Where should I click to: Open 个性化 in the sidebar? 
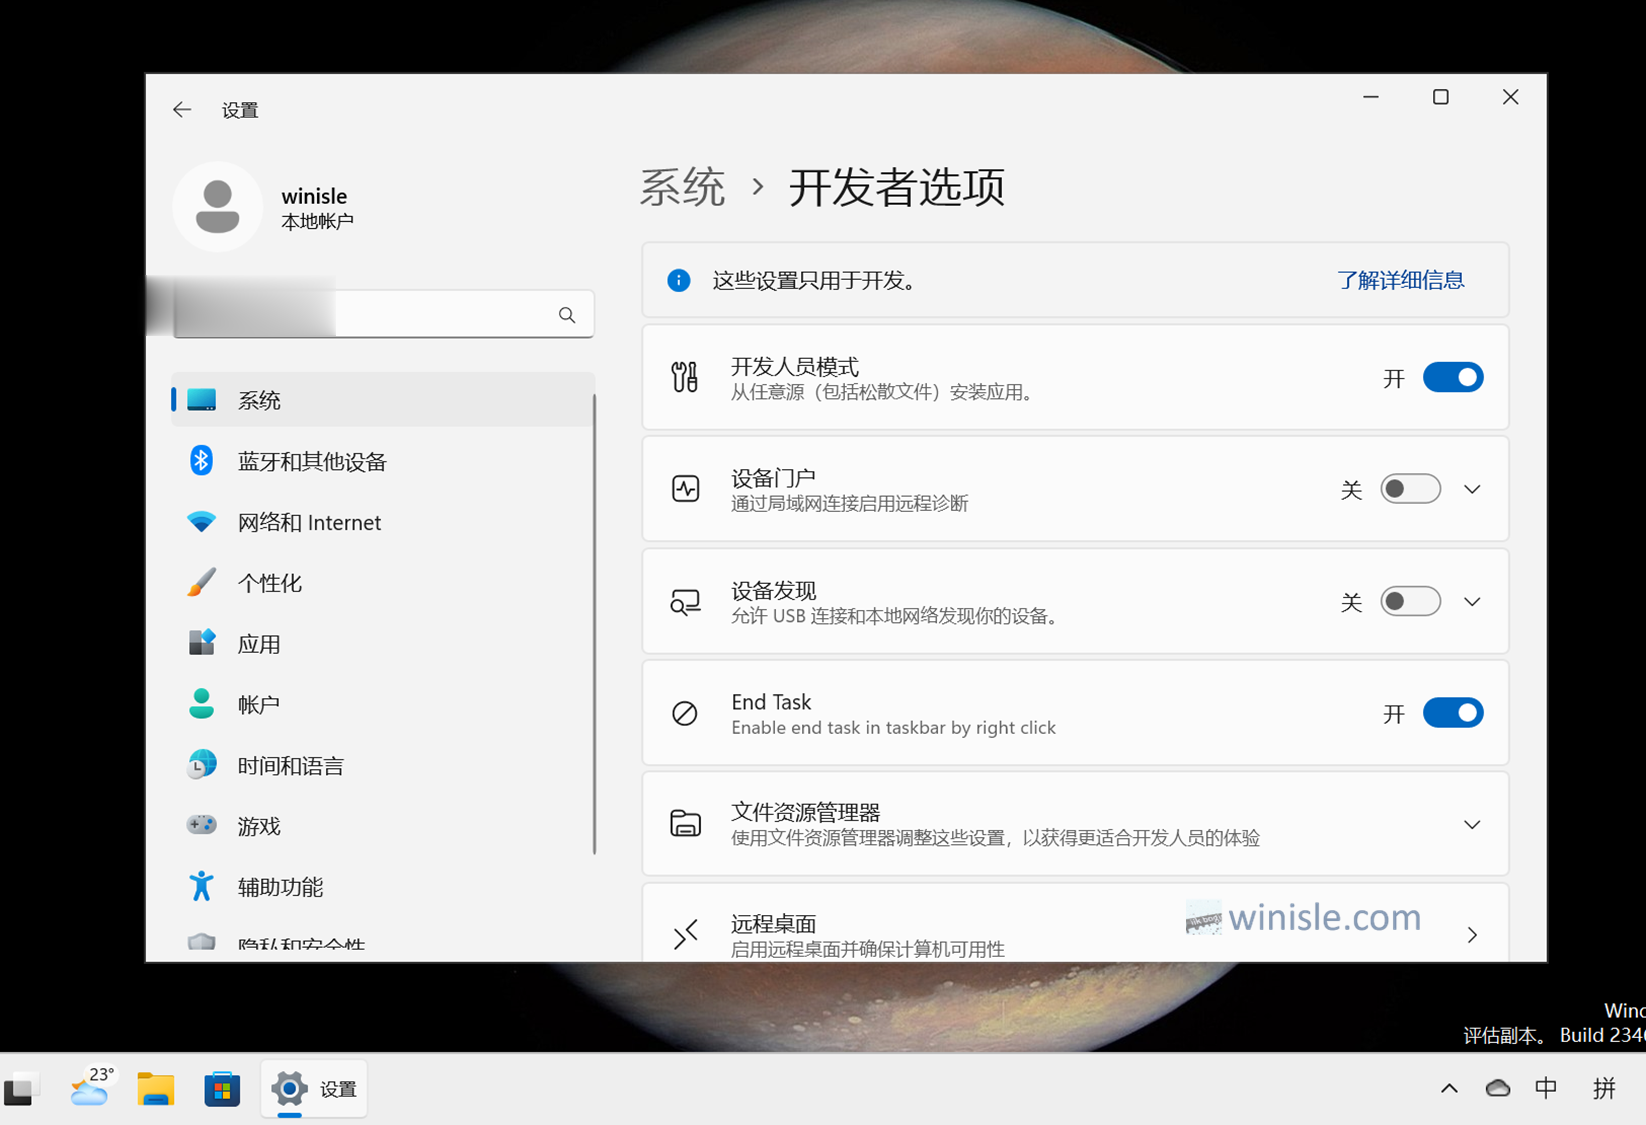point(383,583)
